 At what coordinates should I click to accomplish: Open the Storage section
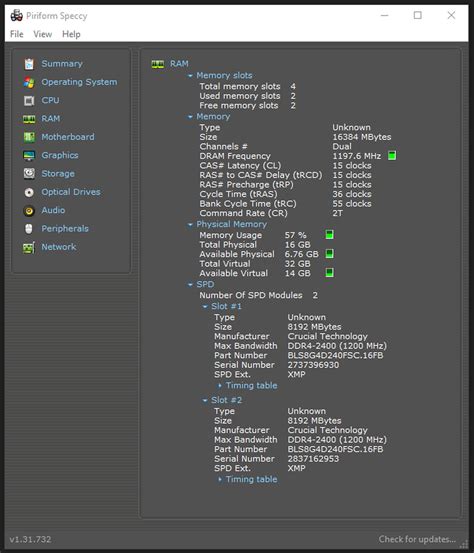tap(58, 174)
